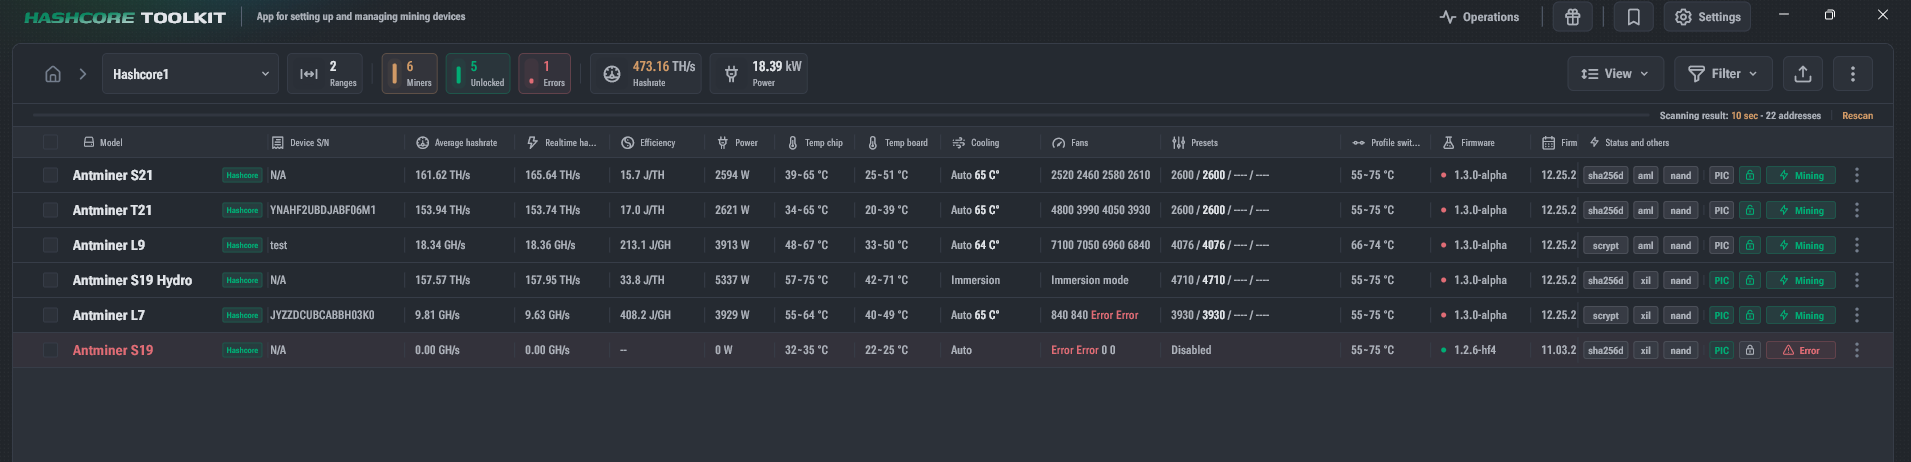Open the Operations panel

(x=1479, y=17)
